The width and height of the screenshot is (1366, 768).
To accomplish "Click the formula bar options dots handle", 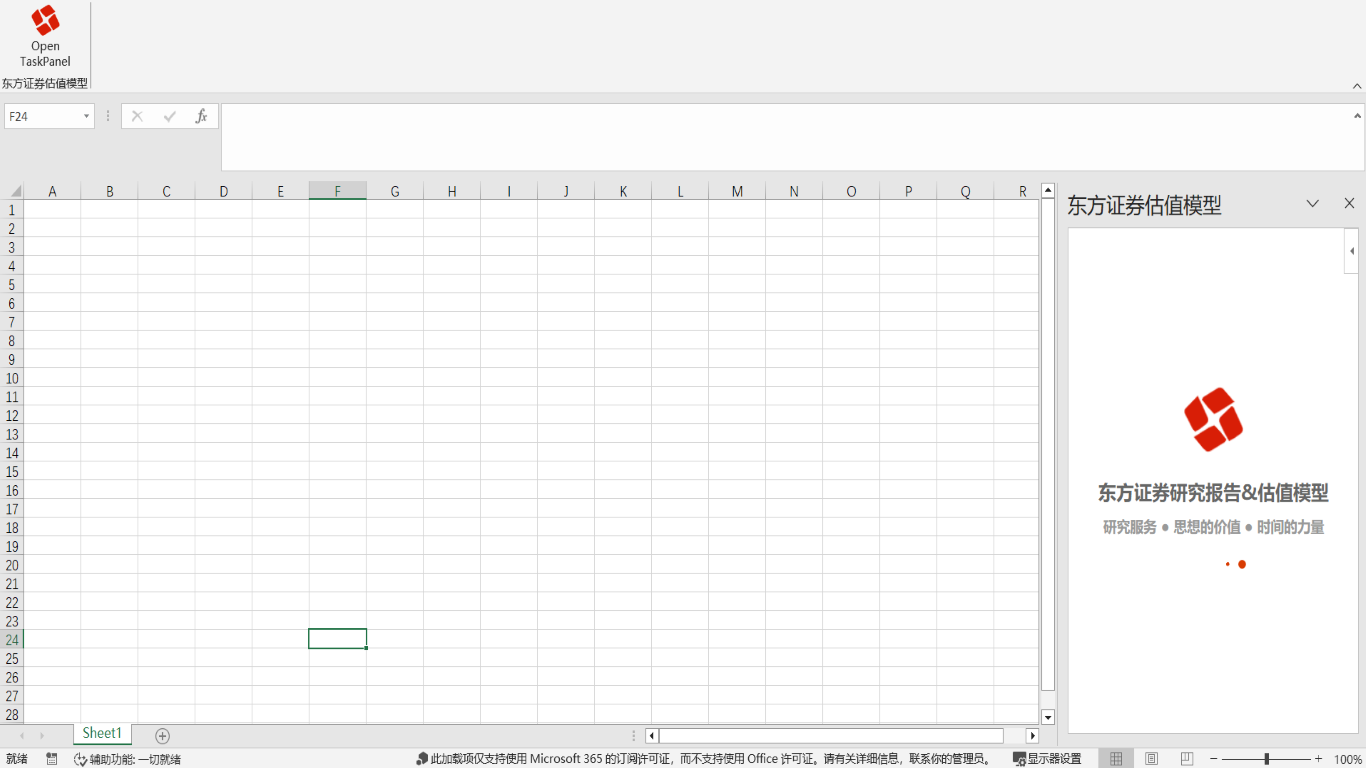I will [x=108, y=117].
